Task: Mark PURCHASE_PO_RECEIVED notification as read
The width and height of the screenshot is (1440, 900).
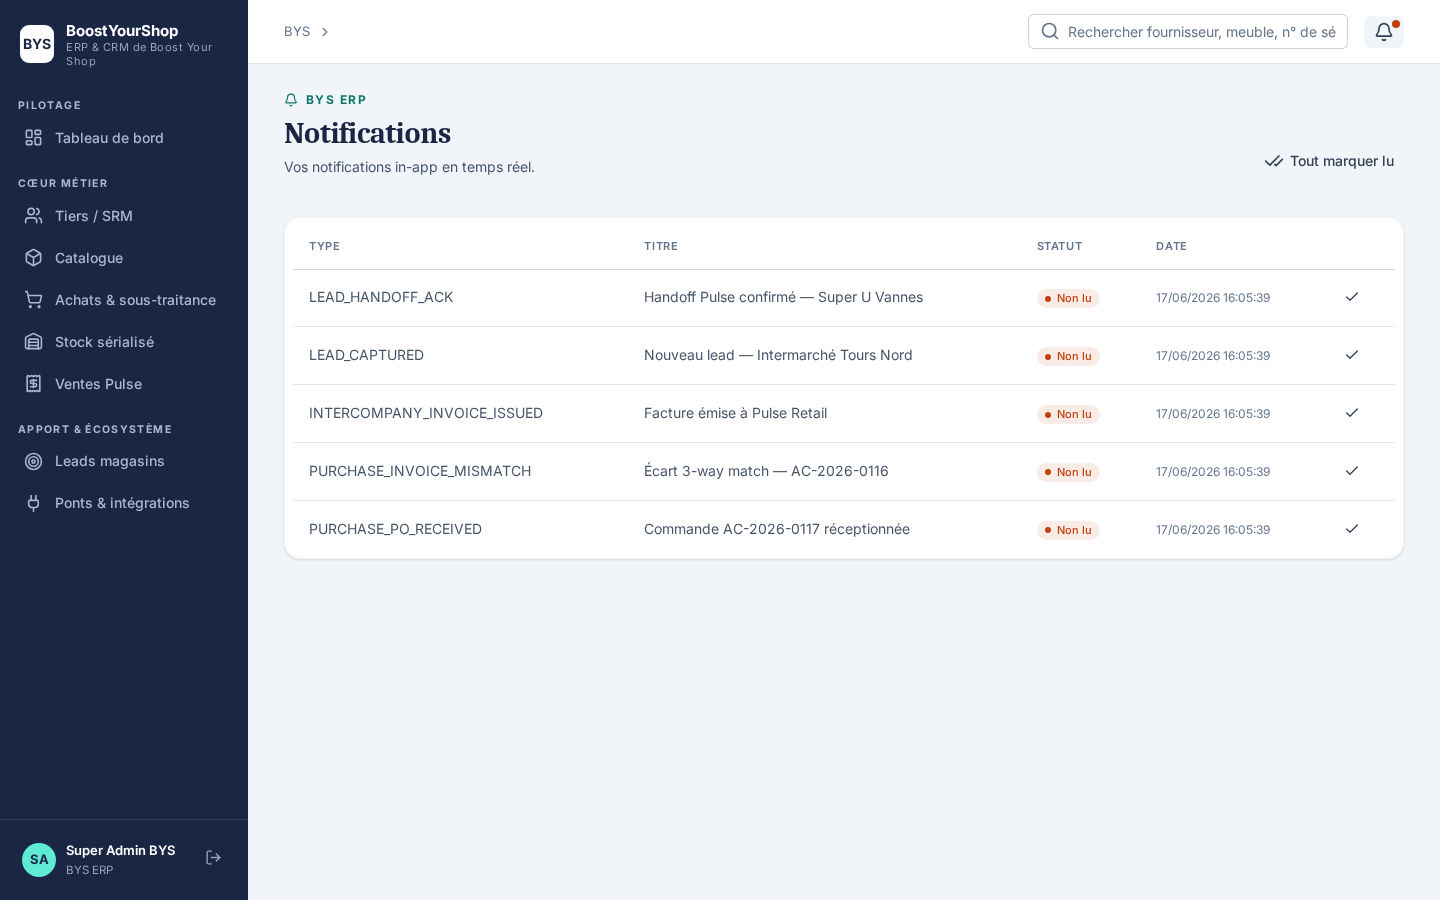Action: pos(1352,529)
